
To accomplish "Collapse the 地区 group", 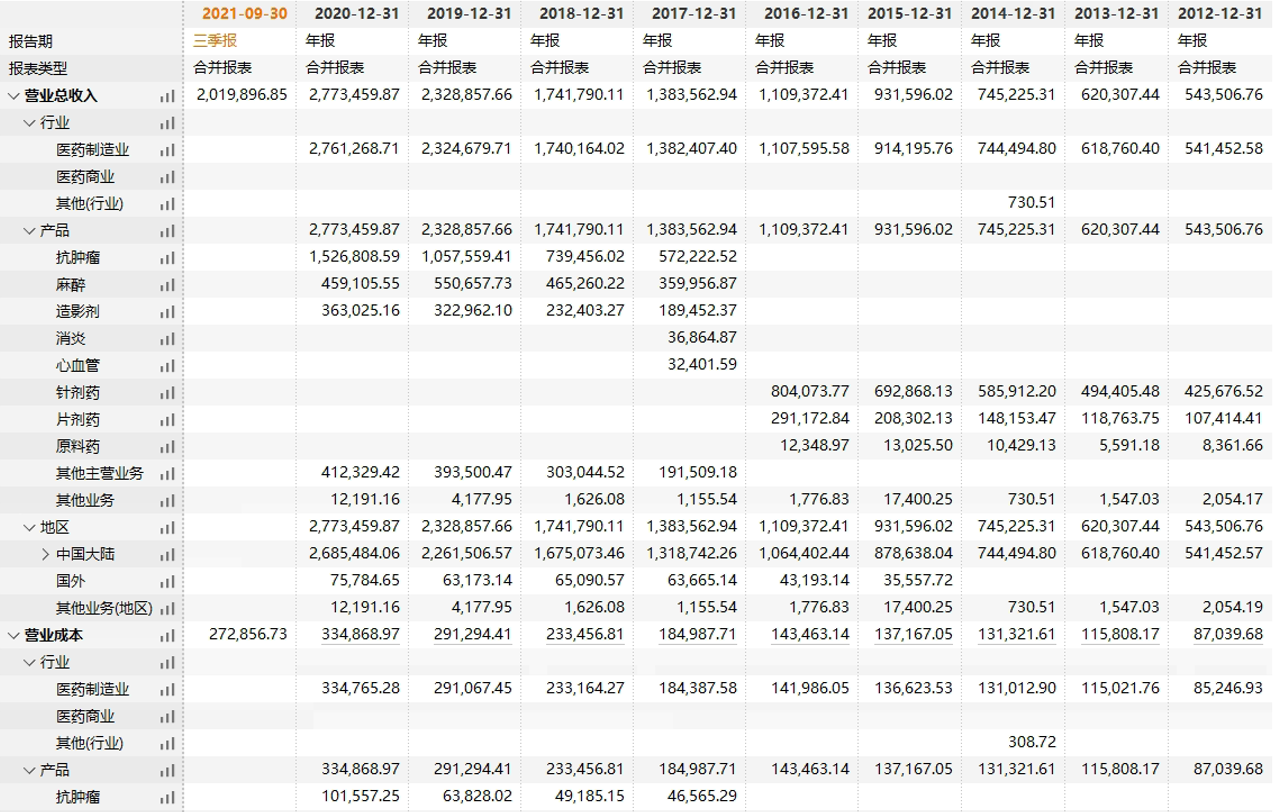I will point(30,528).
